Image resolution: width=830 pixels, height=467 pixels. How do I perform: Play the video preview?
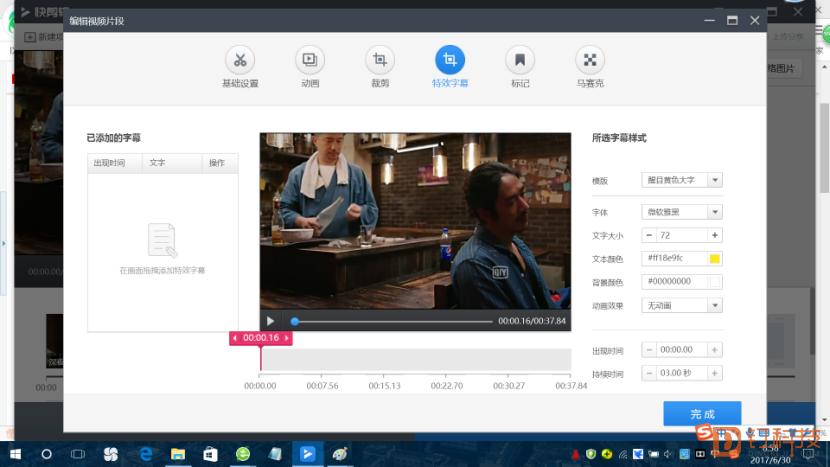[270, 321]
